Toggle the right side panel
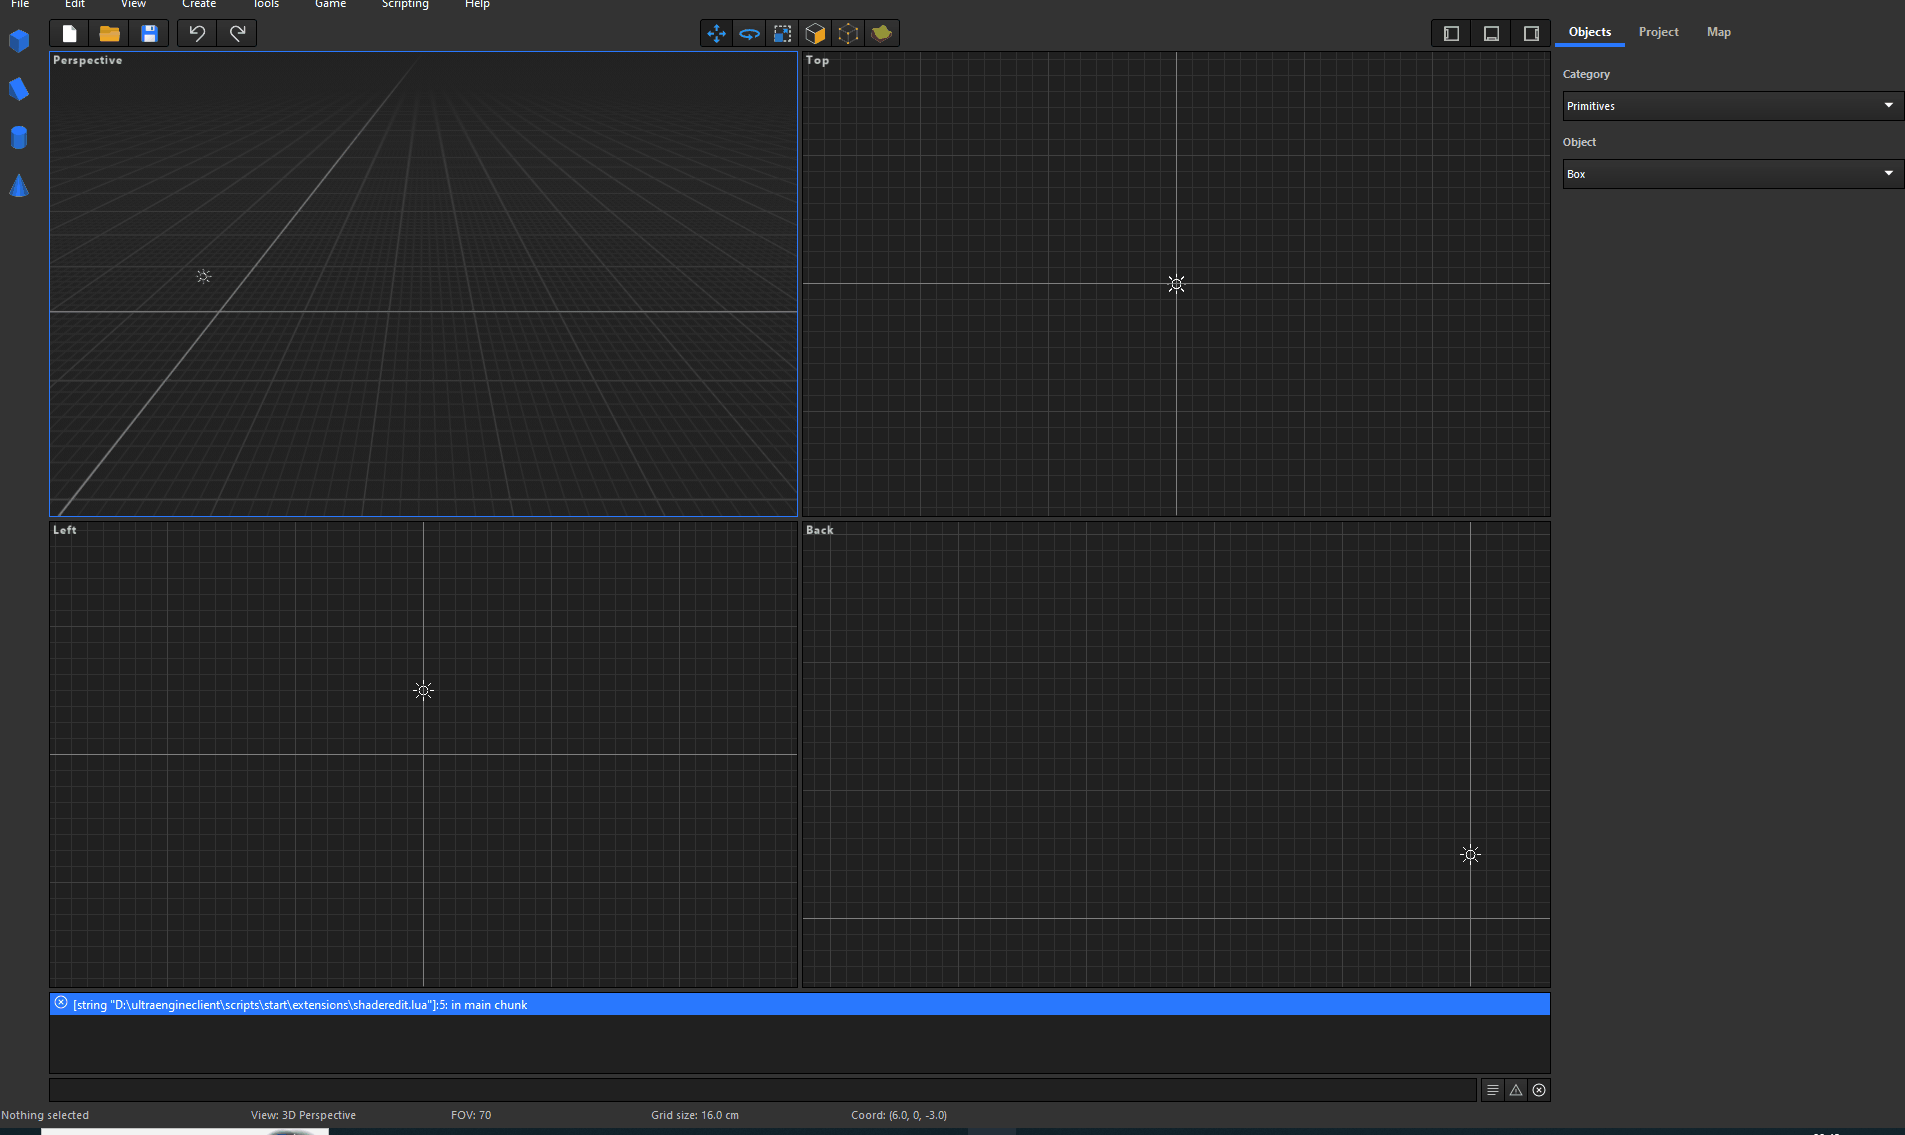The width and height of the screenshot is (1905, 1135). coord(1531,34)
